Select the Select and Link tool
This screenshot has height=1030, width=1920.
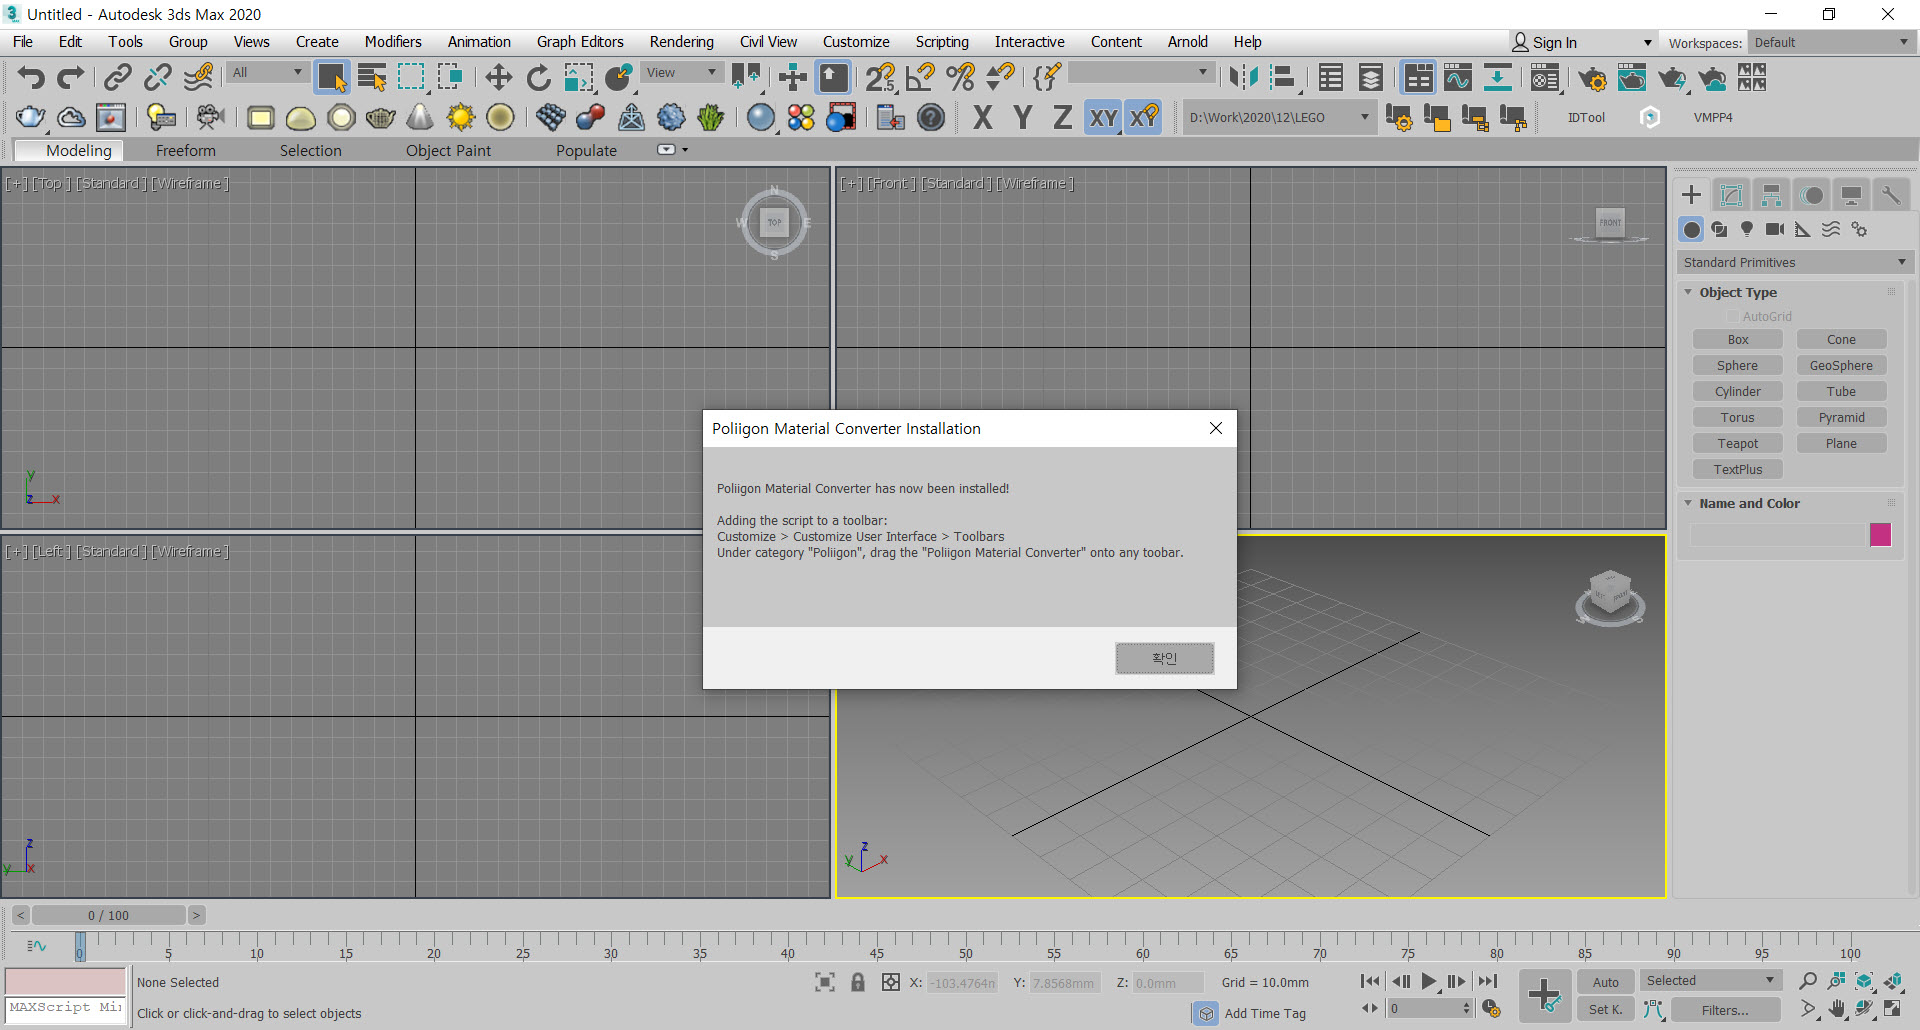click(x=118, y=77)
